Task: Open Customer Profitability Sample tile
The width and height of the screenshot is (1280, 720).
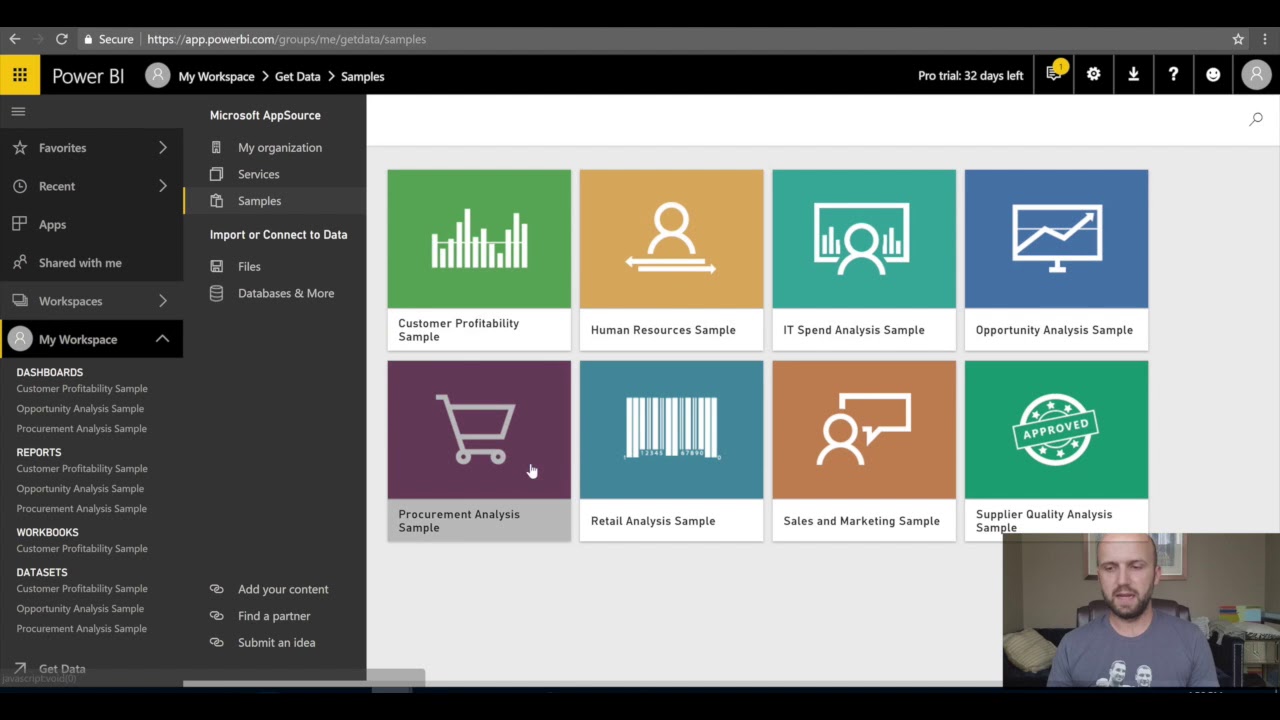Action: [x=479, y=260]
